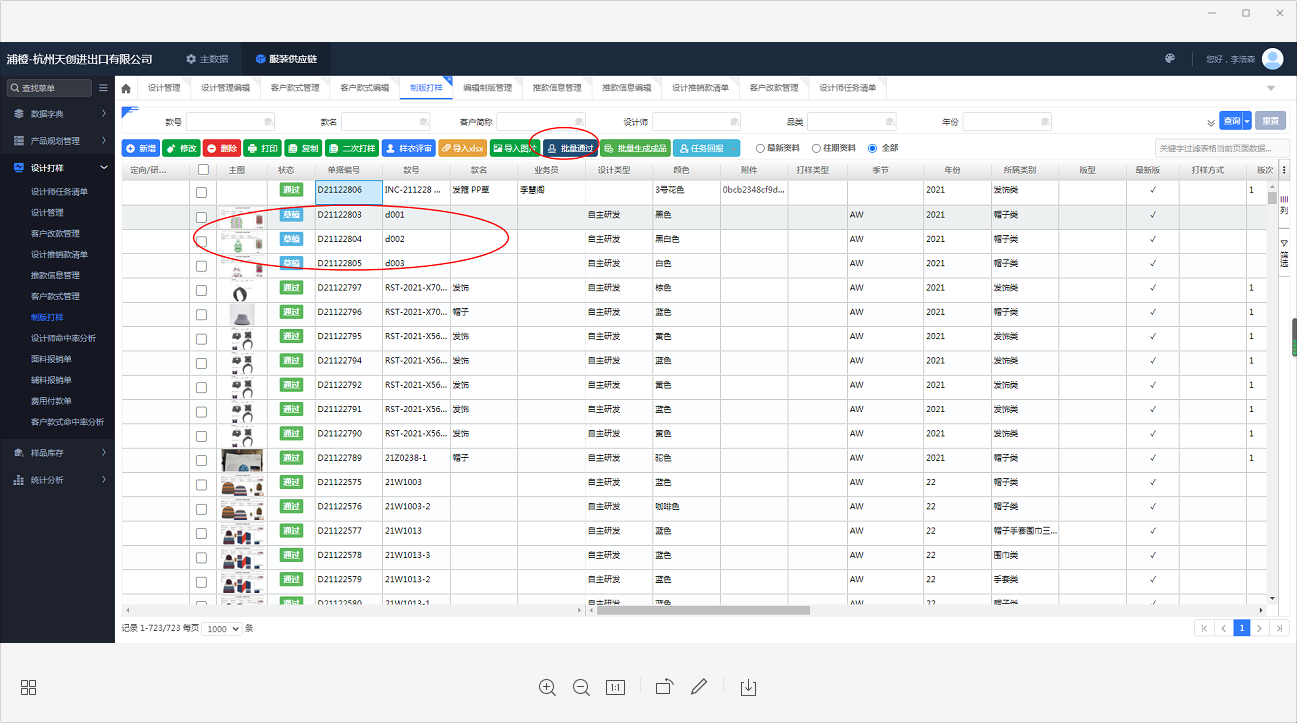Select the 全部 radio option
The height and width of the screenshot is (723, 1297).
873,148
